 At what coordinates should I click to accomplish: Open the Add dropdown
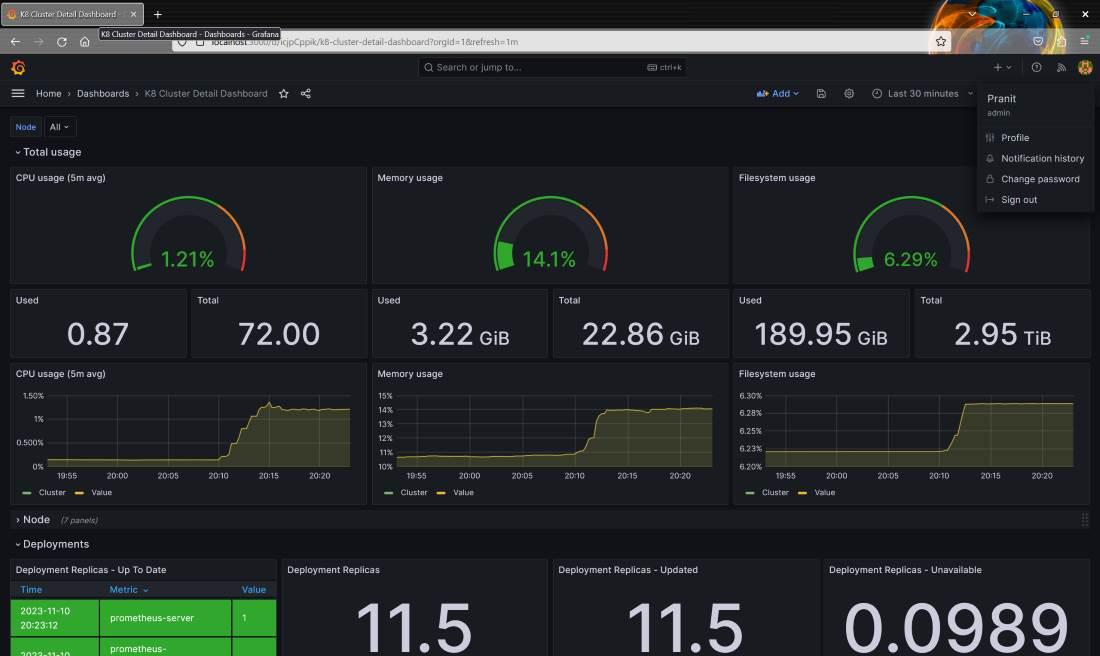tap(778, 94)
